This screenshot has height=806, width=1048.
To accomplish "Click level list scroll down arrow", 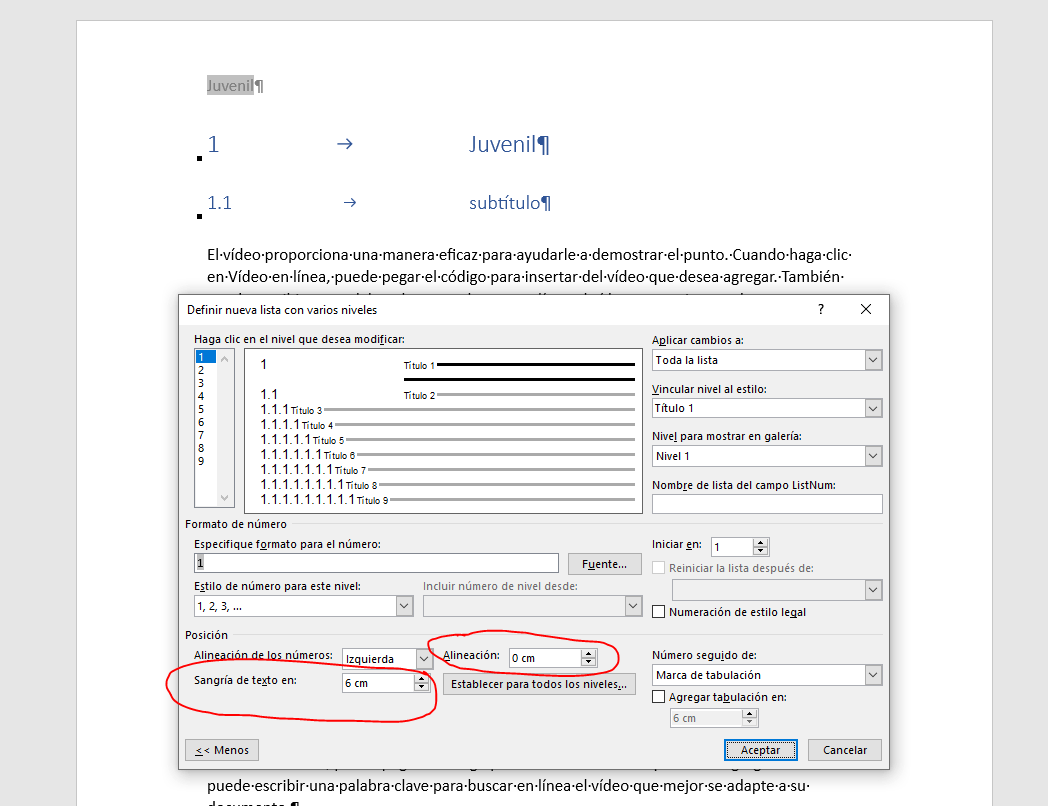I will [225, 497].
